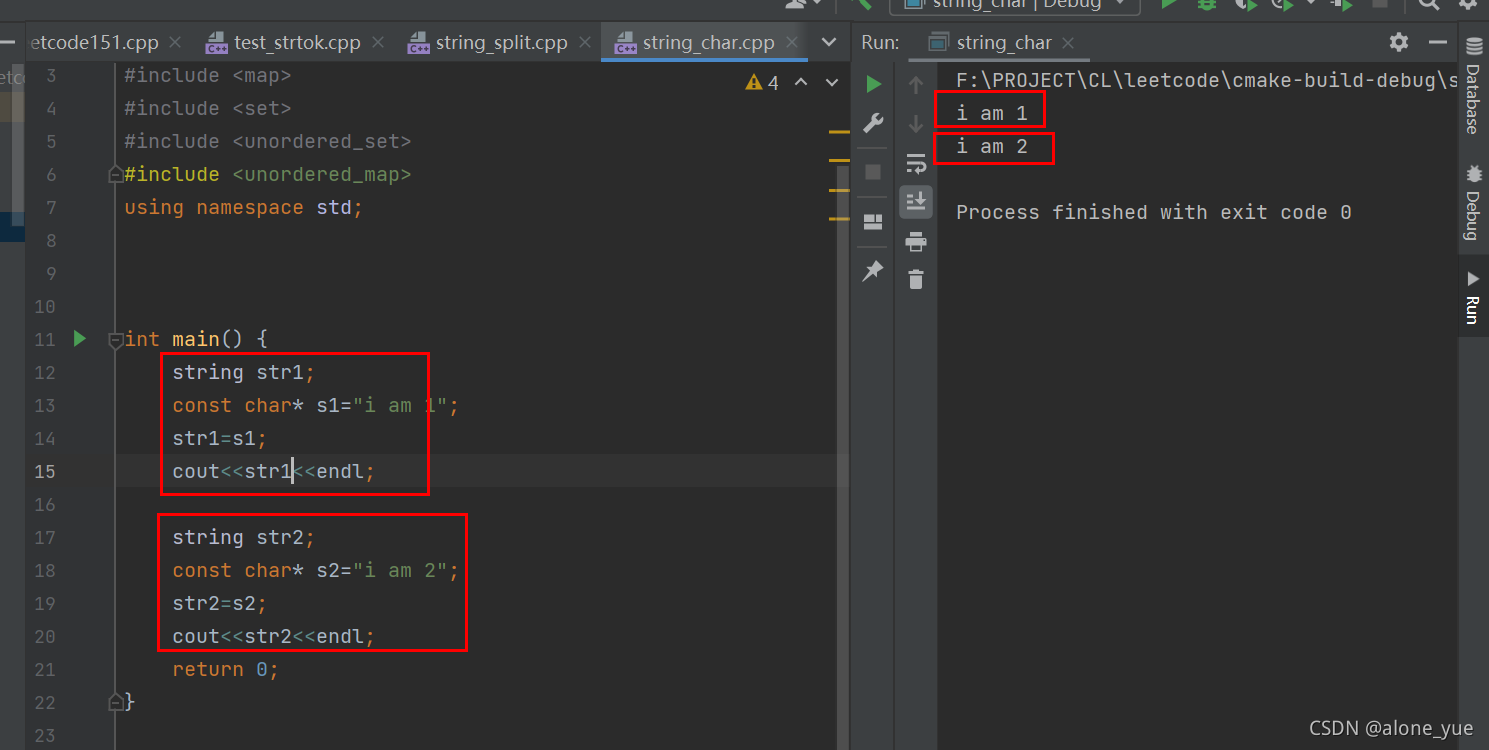Viewport: 1489px width, 750px height.
Task: Click '#include <set>' line
Action: (x=207, y=108)
